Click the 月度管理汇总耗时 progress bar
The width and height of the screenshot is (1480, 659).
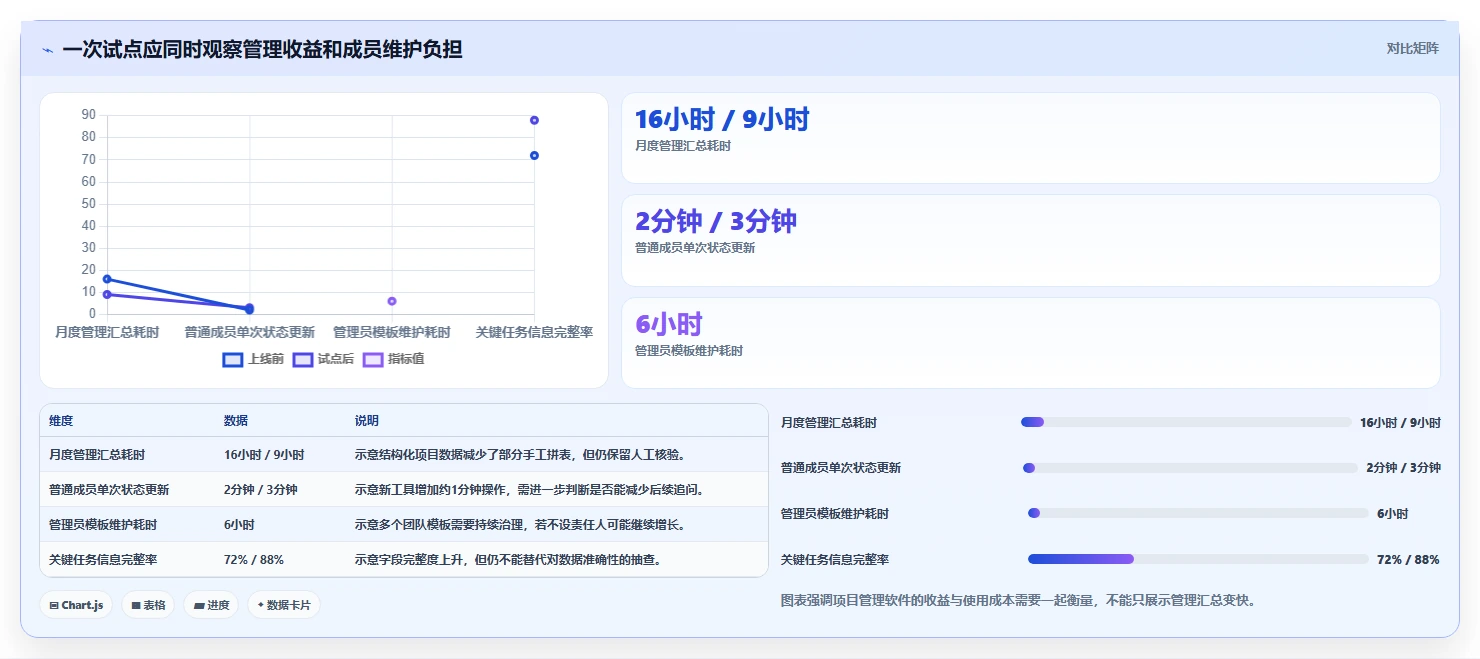point(1186,422)
